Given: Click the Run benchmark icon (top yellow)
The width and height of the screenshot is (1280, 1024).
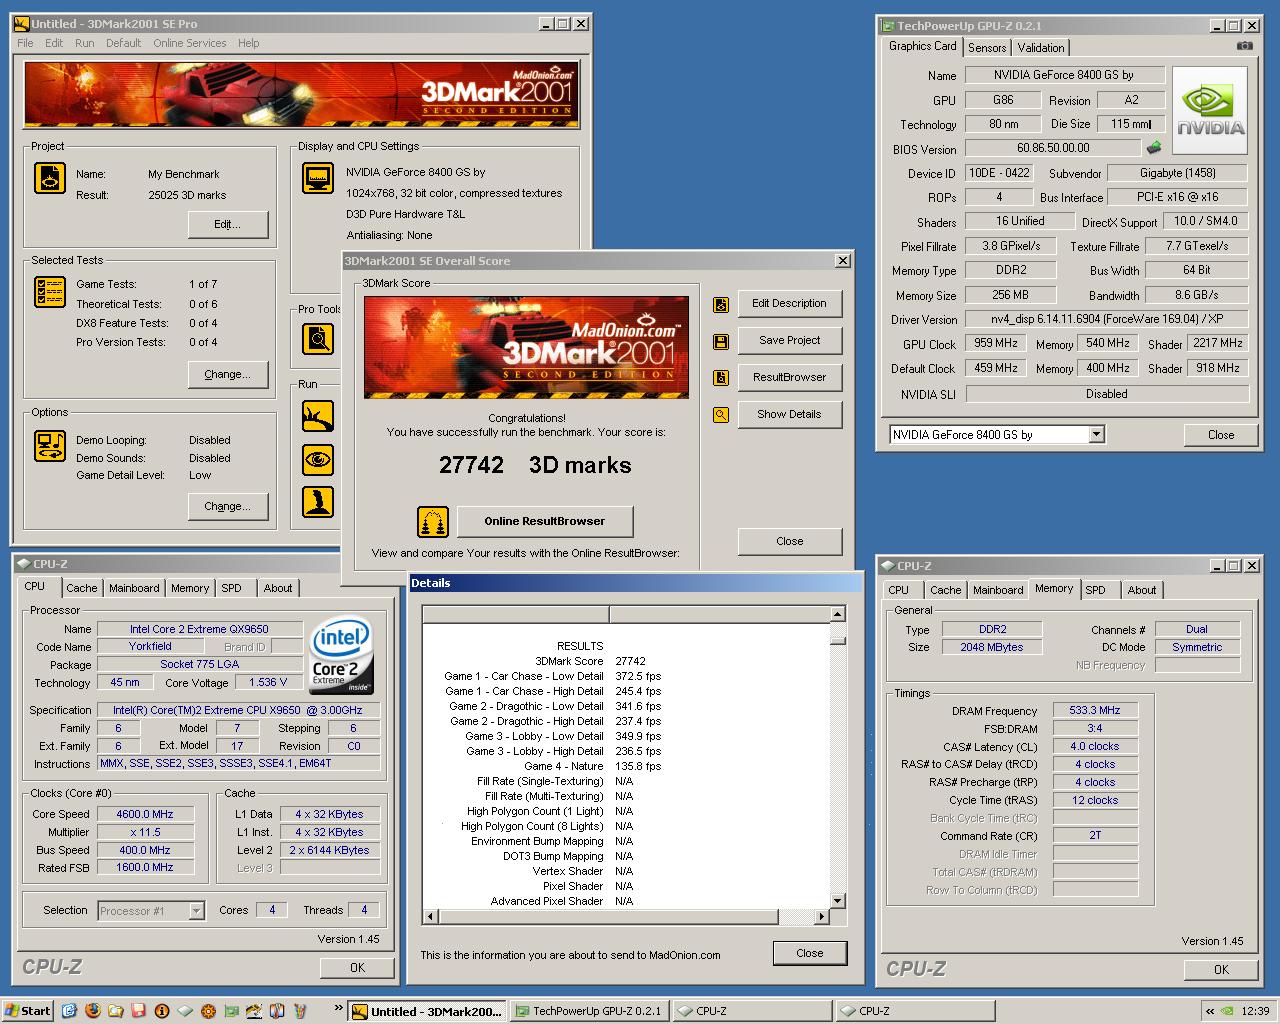Looking at the screenshot, I should tap(318, 416).
